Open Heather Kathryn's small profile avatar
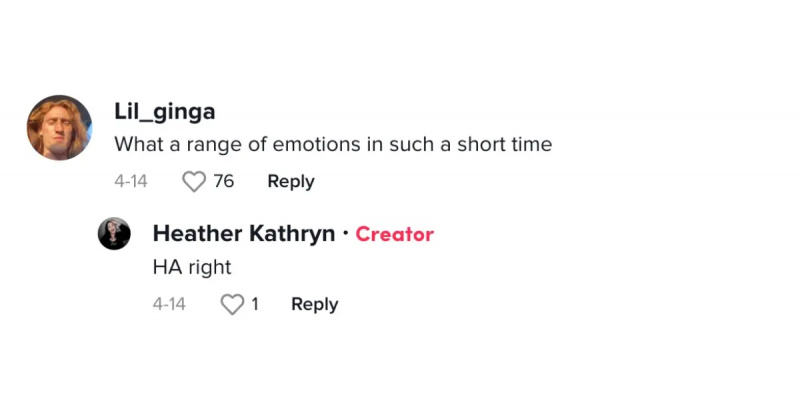Screen dimensions: 800x418 point(114,234)
